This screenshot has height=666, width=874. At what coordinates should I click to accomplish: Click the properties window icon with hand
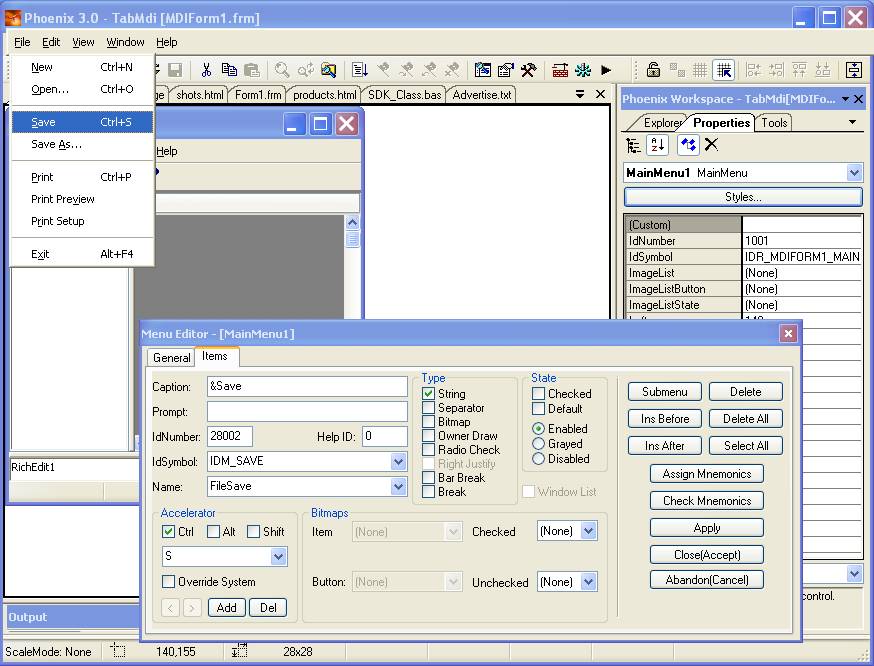pos(506,70)
